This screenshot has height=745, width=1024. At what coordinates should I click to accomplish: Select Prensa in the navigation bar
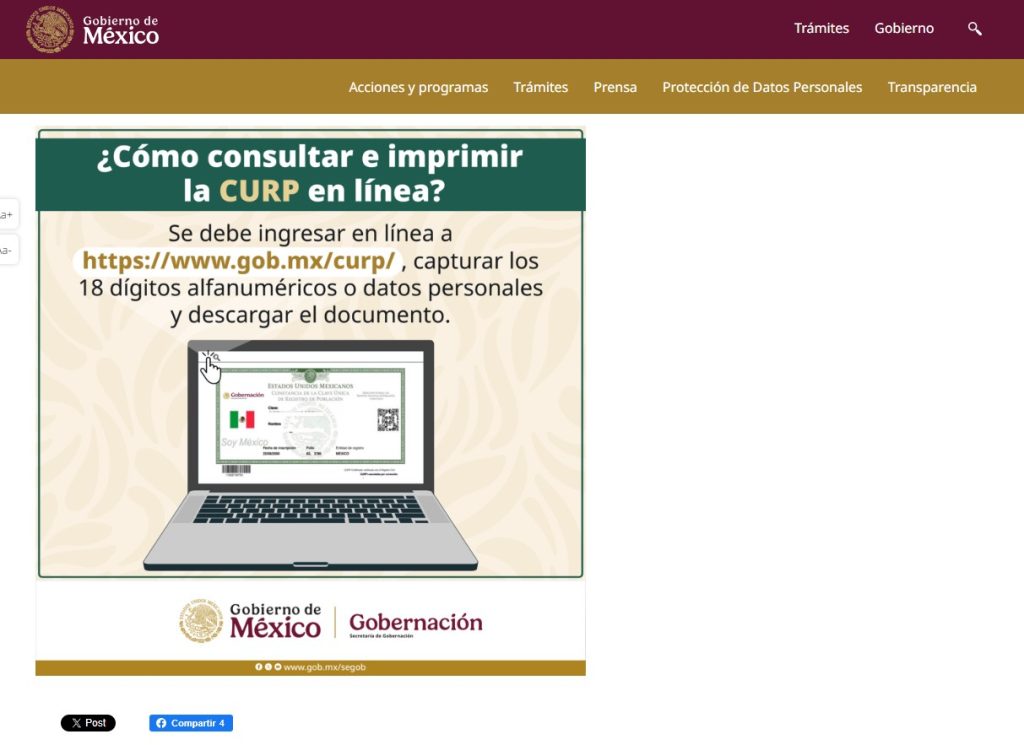coord(615,87)
